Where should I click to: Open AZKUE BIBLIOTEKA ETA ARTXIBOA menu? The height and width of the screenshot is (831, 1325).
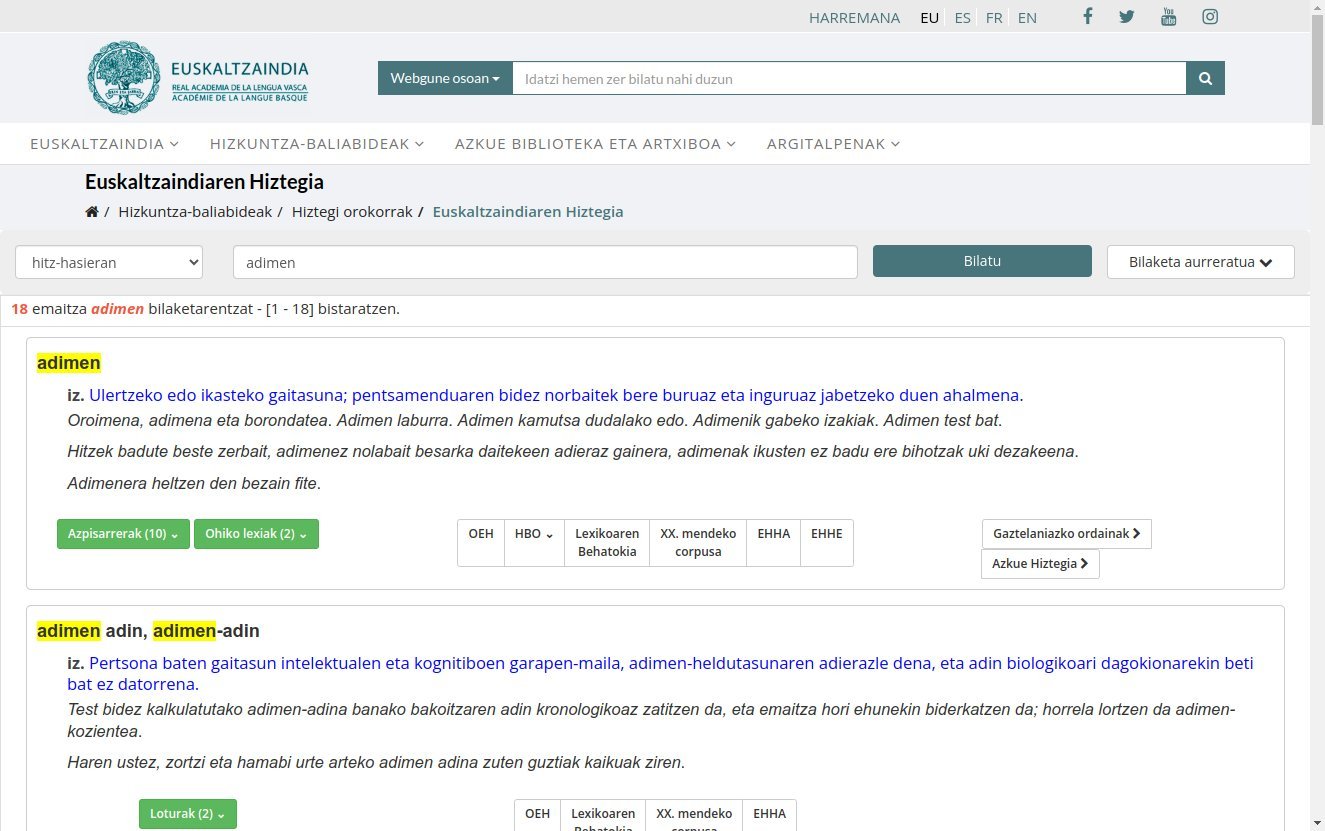pos(595,144)
